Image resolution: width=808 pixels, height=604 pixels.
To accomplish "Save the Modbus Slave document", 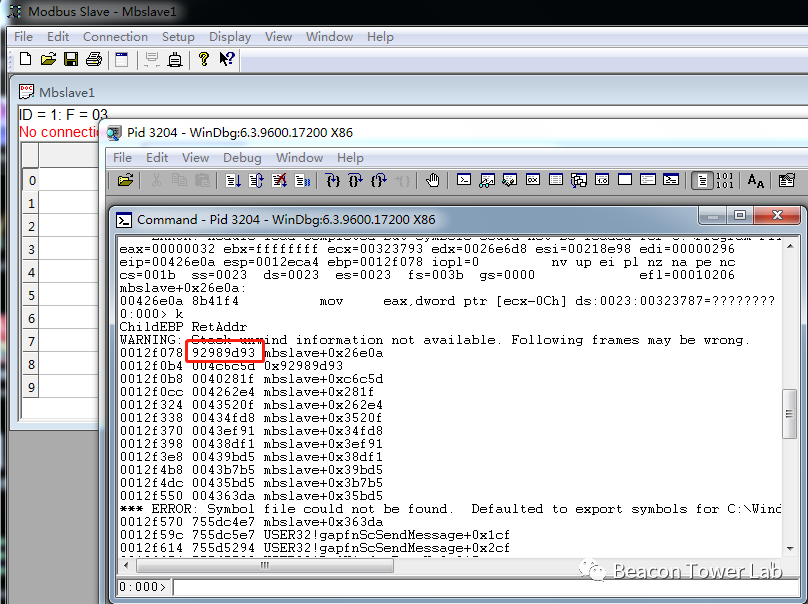I will pyautogui.click(x=71, y=60).
